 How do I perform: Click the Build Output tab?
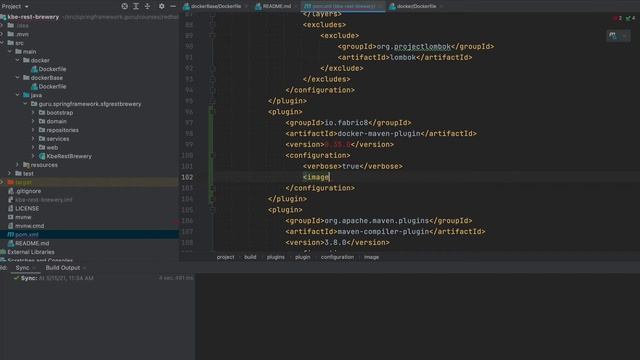point(63,268)
